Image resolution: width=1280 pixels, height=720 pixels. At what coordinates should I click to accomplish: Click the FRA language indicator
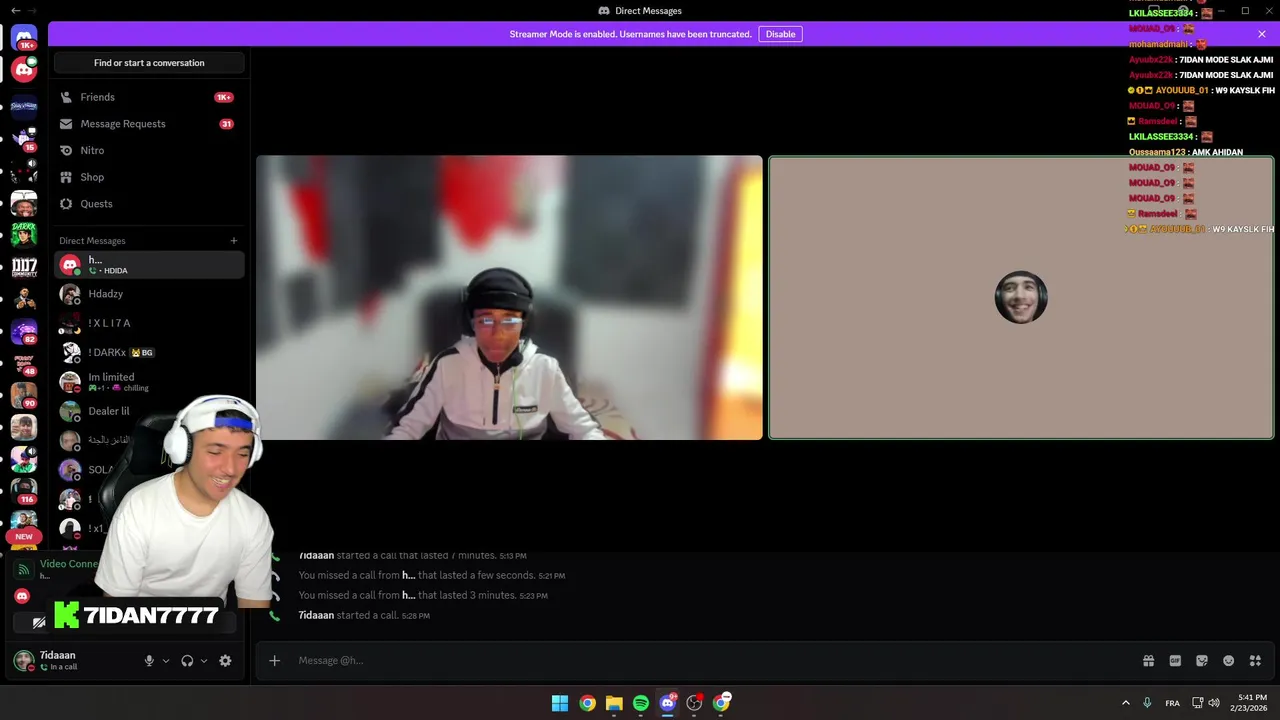[x=1172, y=703]
